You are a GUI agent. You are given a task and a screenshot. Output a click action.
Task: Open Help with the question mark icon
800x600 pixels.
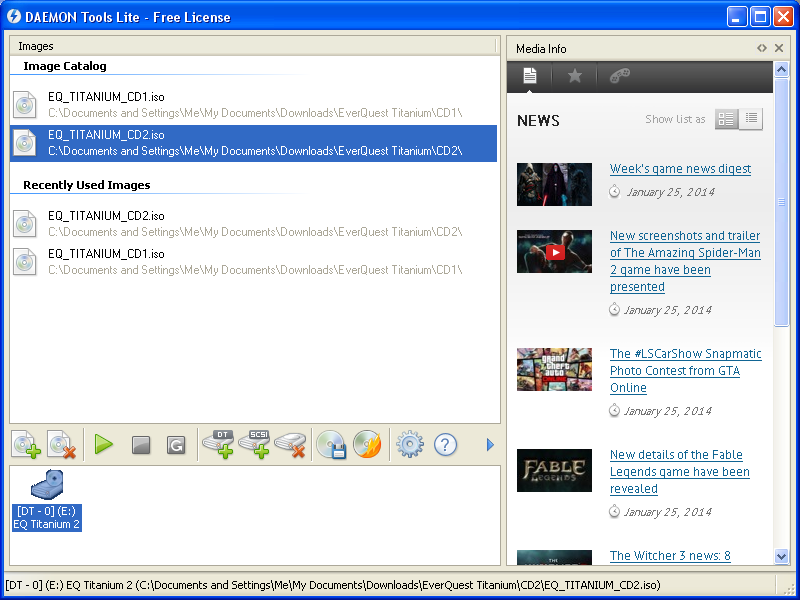(445, 445)
